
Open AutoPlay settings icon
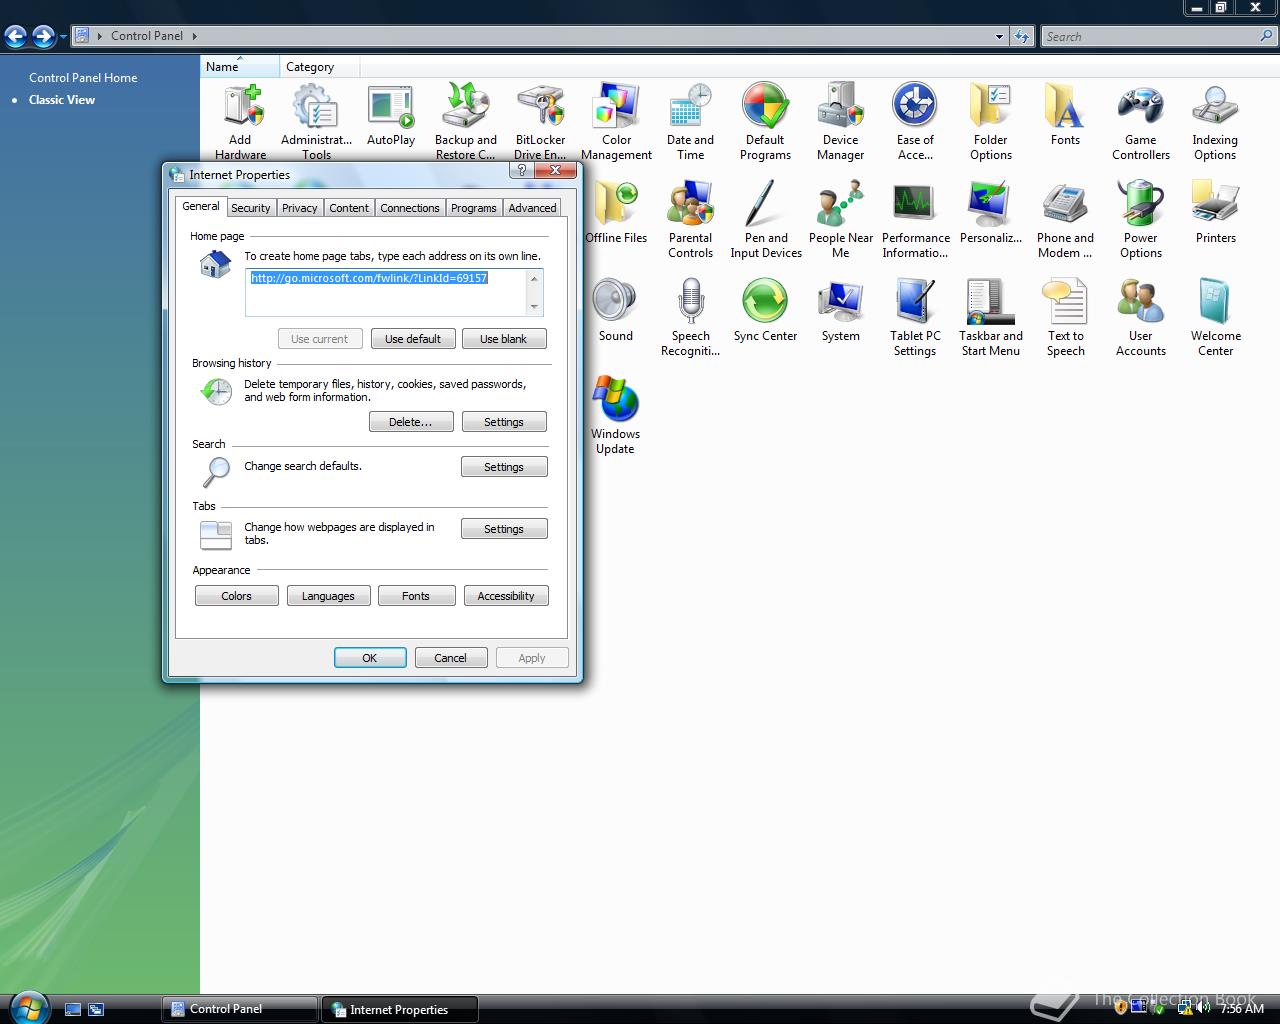tap(391, 115)
